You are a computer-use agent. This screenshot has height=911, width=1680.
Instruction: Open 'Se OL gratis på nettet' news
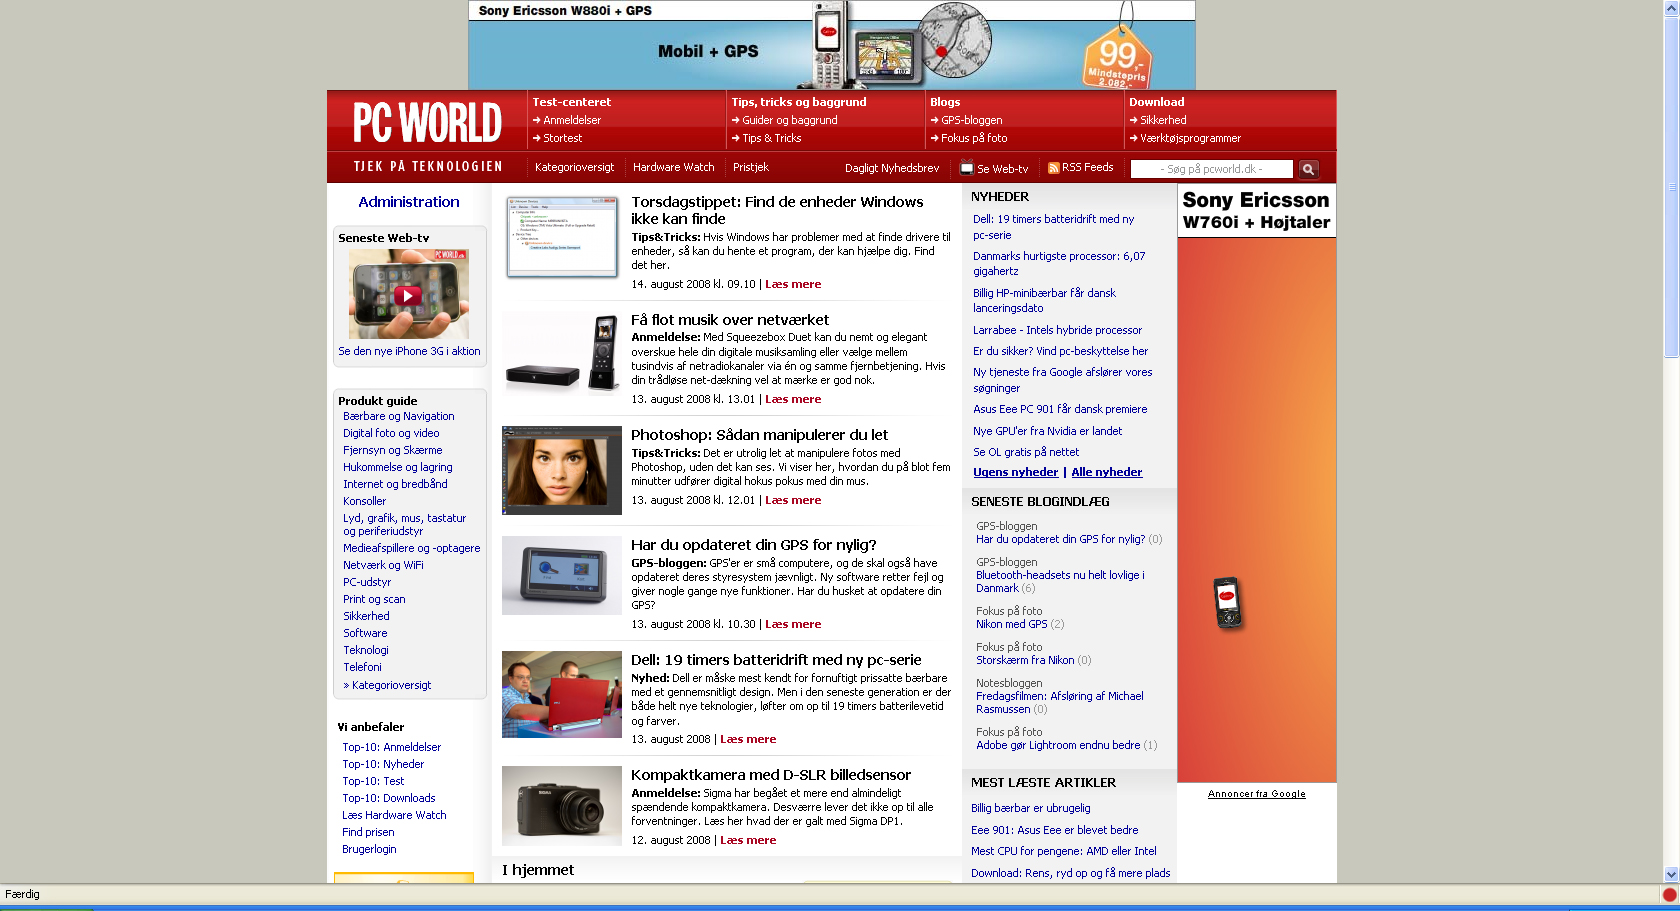point(1026,452)
